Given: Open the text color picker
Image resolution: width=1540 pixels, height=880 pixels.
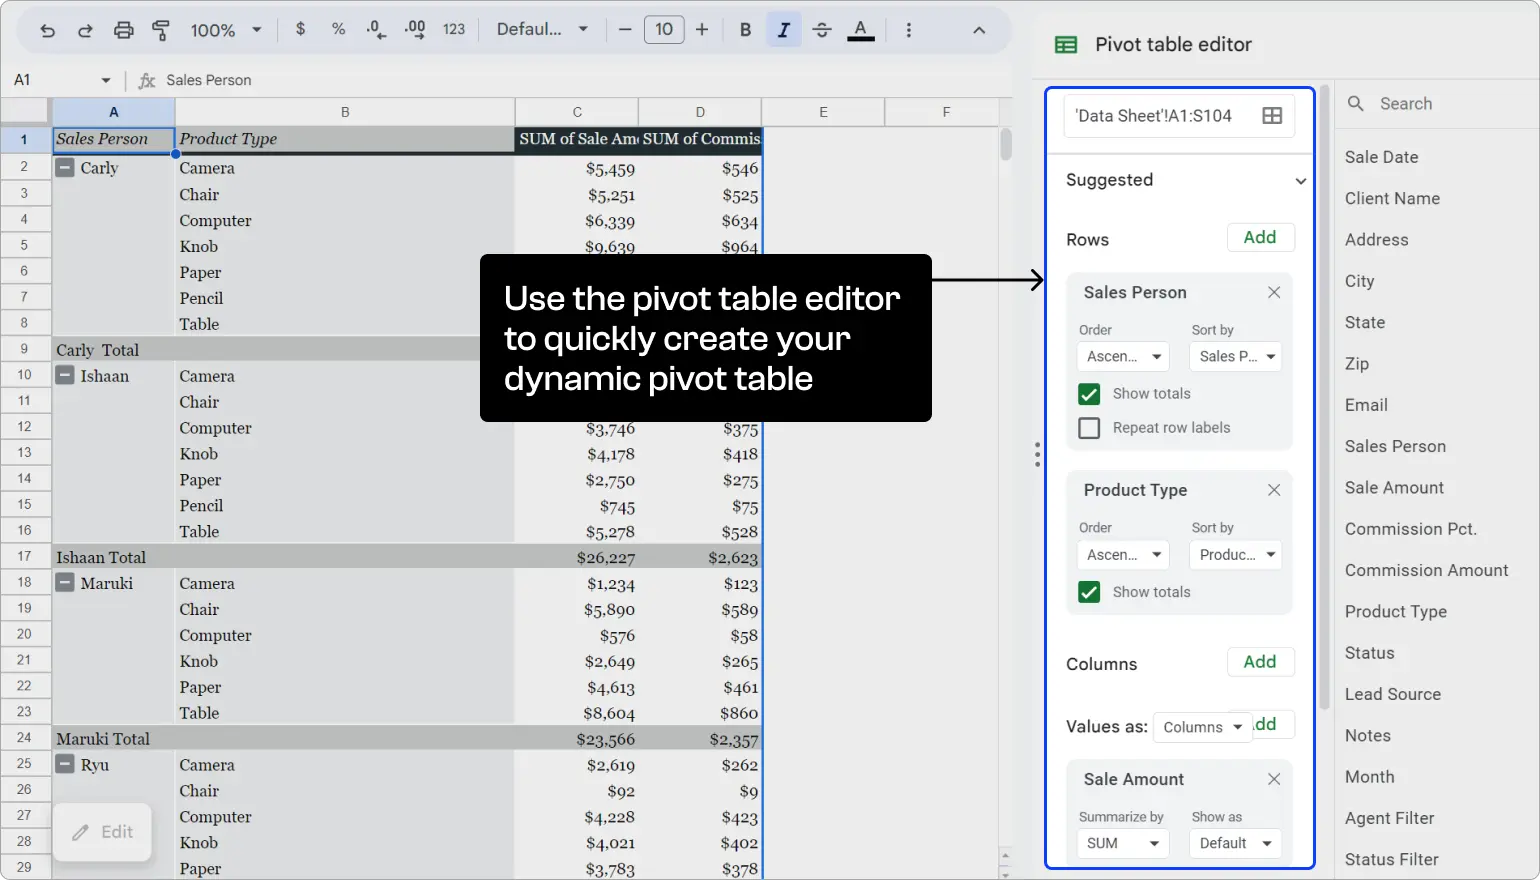Looking at the screenshot, I should click(860, 29).
